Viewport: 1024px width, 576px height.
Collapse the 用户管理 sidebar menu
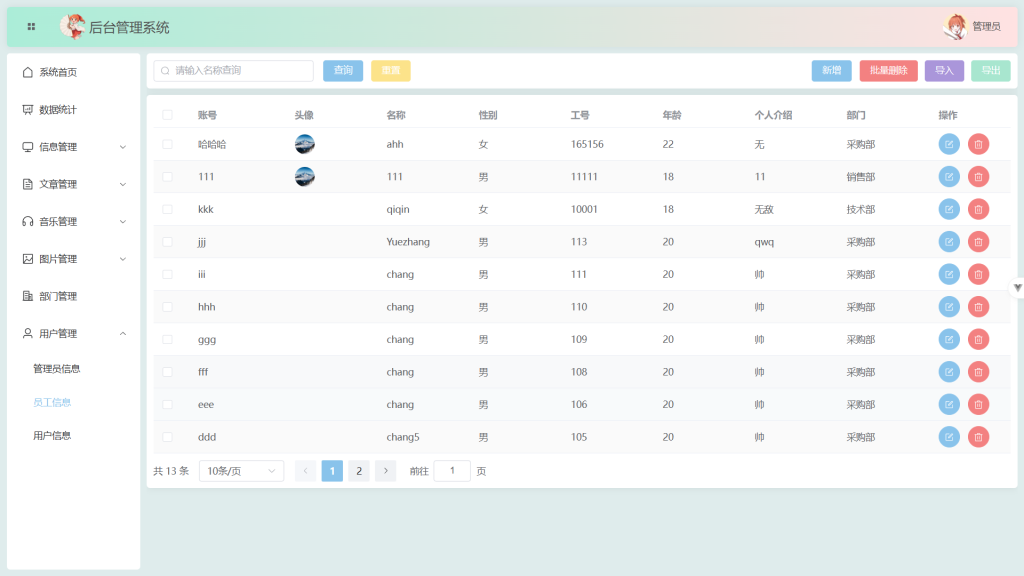pos(74,334)
